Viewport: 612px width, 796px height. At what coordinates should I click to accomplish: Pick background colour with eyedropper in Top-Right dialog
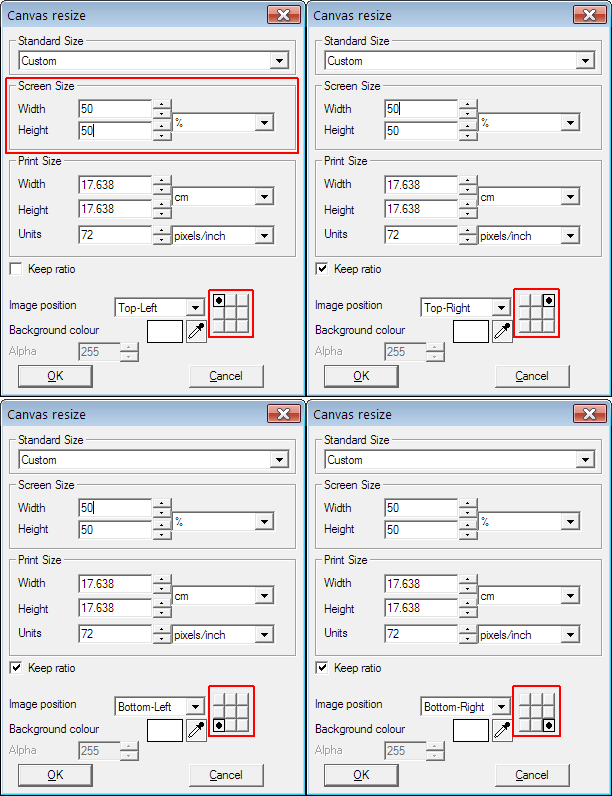502,331
